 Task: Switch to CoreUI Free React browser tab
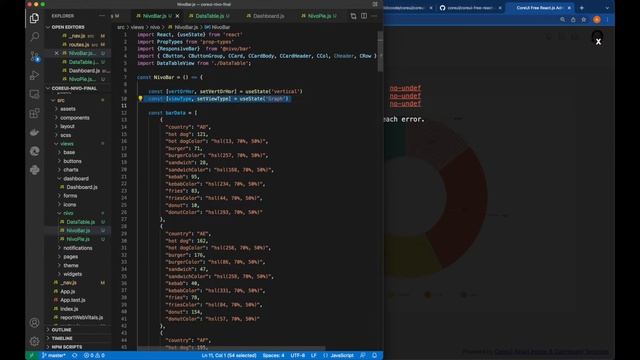[539, 8]
